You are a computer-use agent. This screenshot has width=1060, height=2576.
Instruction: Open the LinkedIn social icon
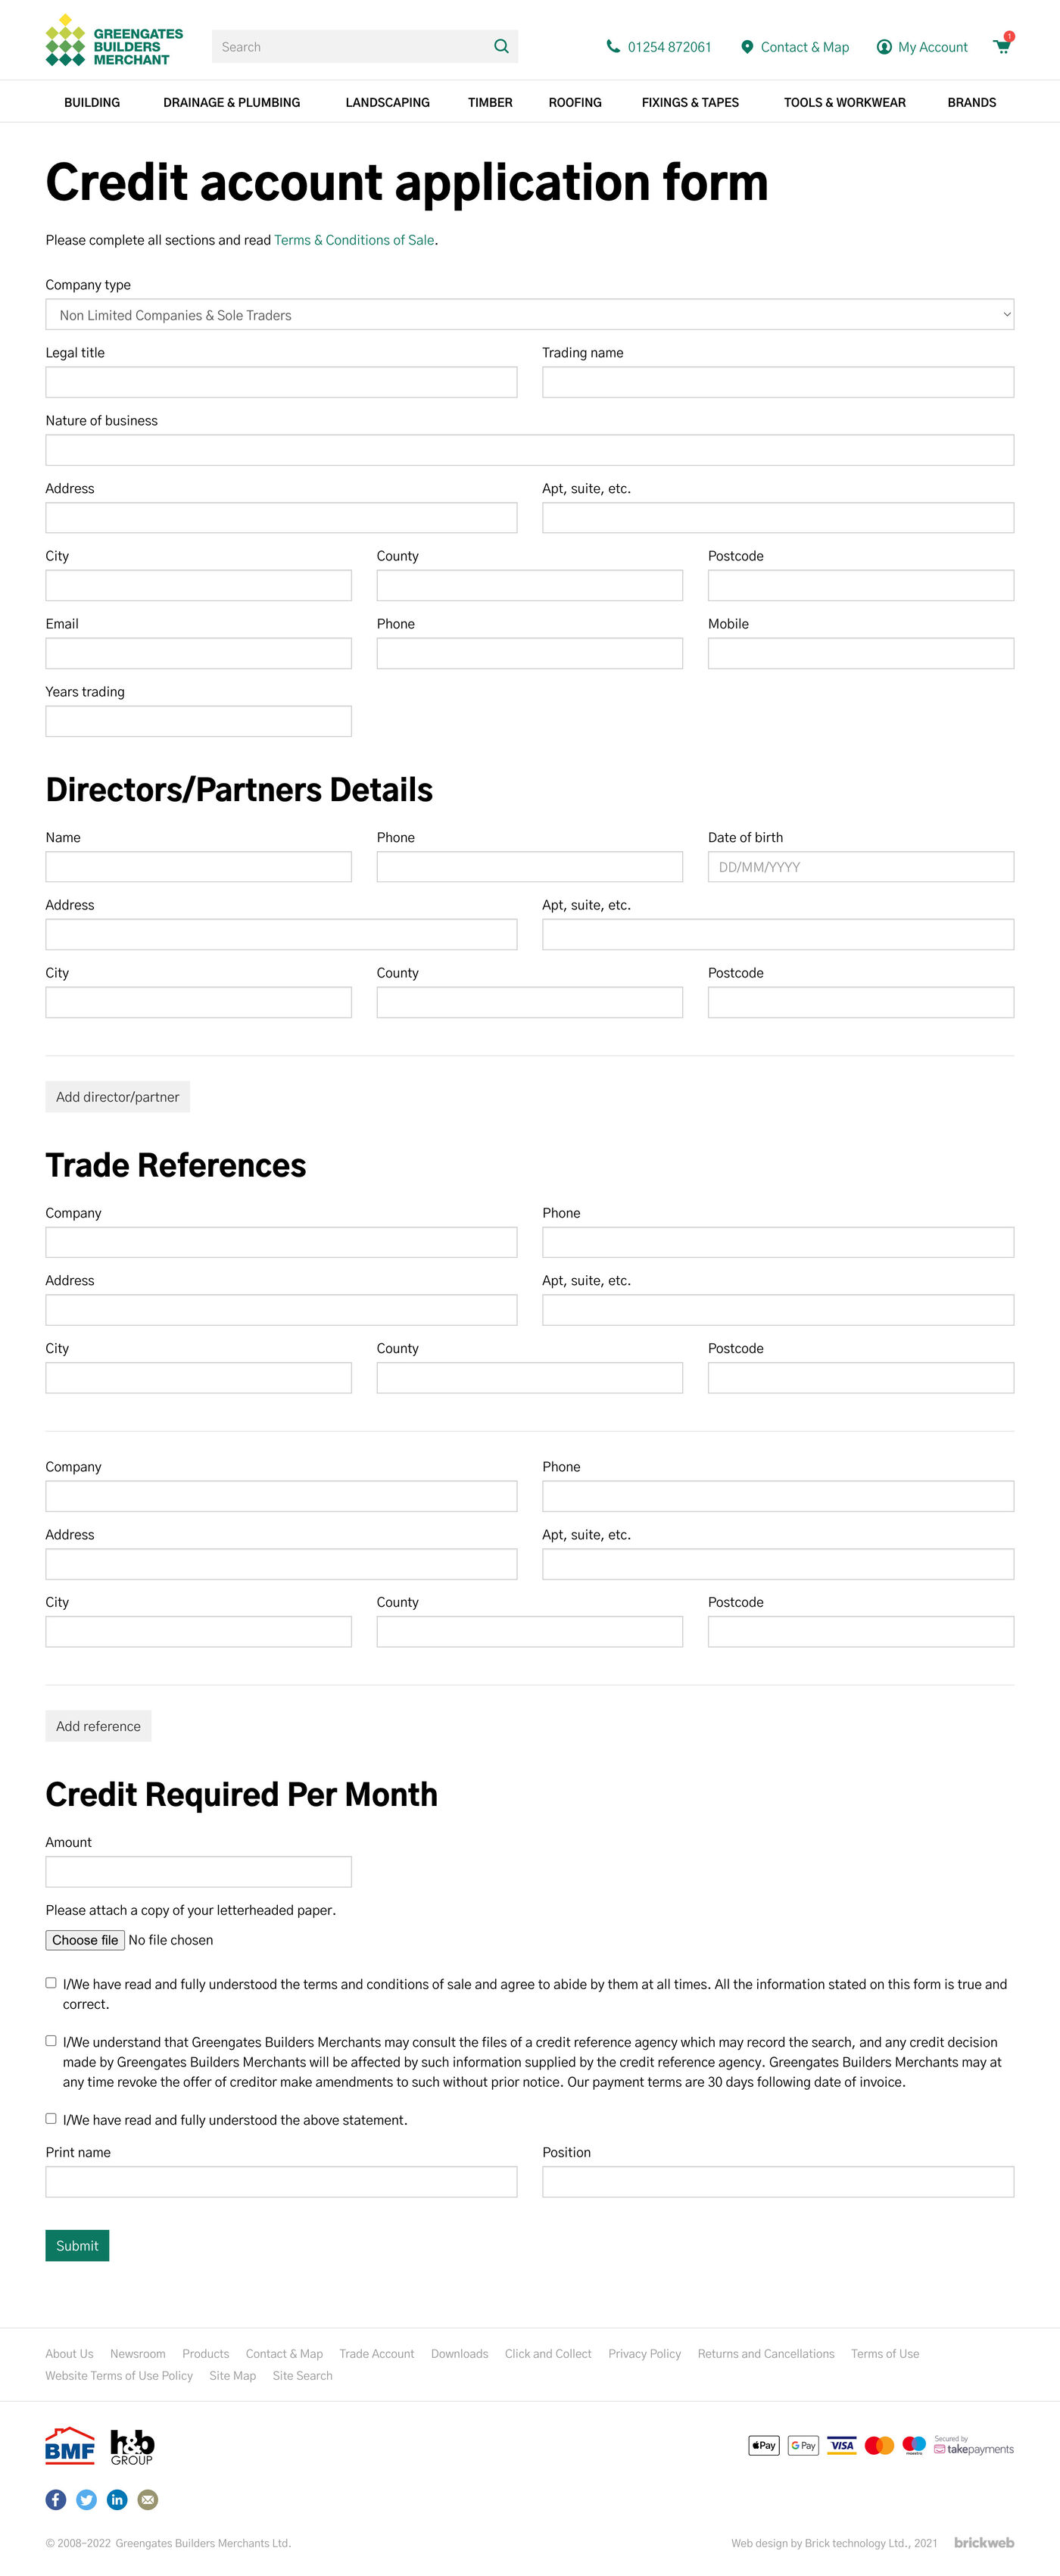[117, 2499]
